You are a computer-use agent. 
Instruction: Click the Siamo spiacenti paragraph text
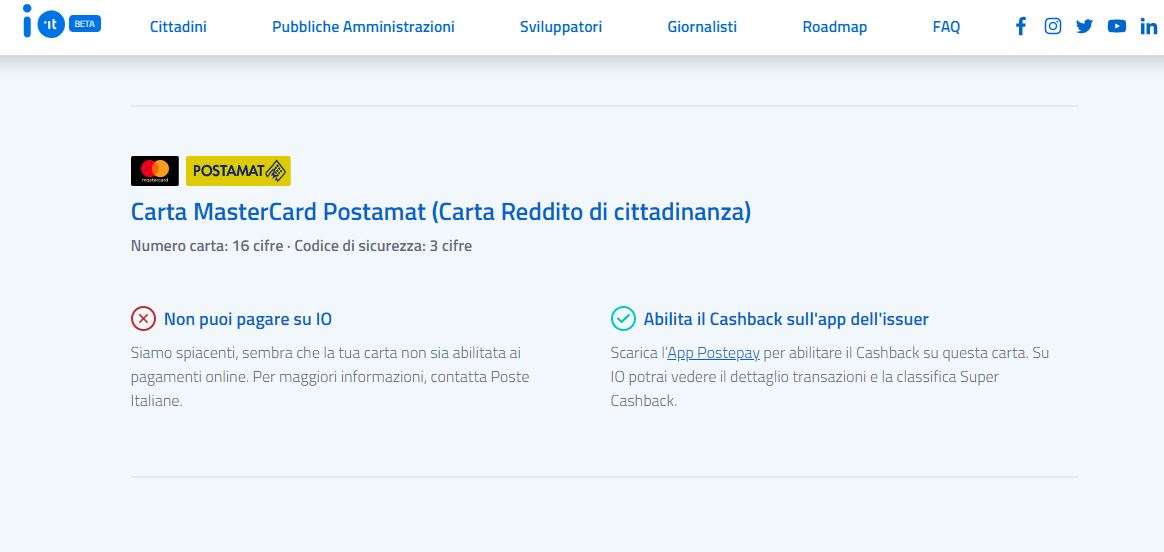tap(330, 377)
